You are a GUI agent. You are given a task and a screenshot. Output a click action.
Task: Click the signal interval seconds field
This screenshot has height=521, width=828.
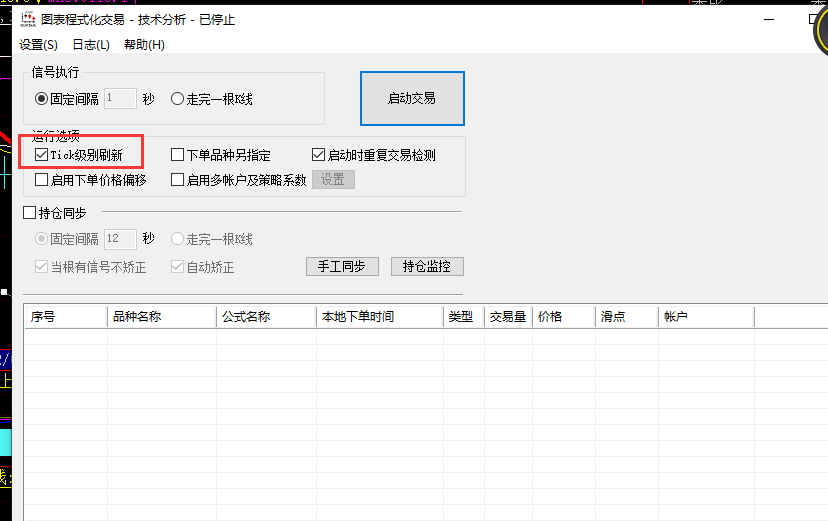pyautogui.click(x=120, y=99)
